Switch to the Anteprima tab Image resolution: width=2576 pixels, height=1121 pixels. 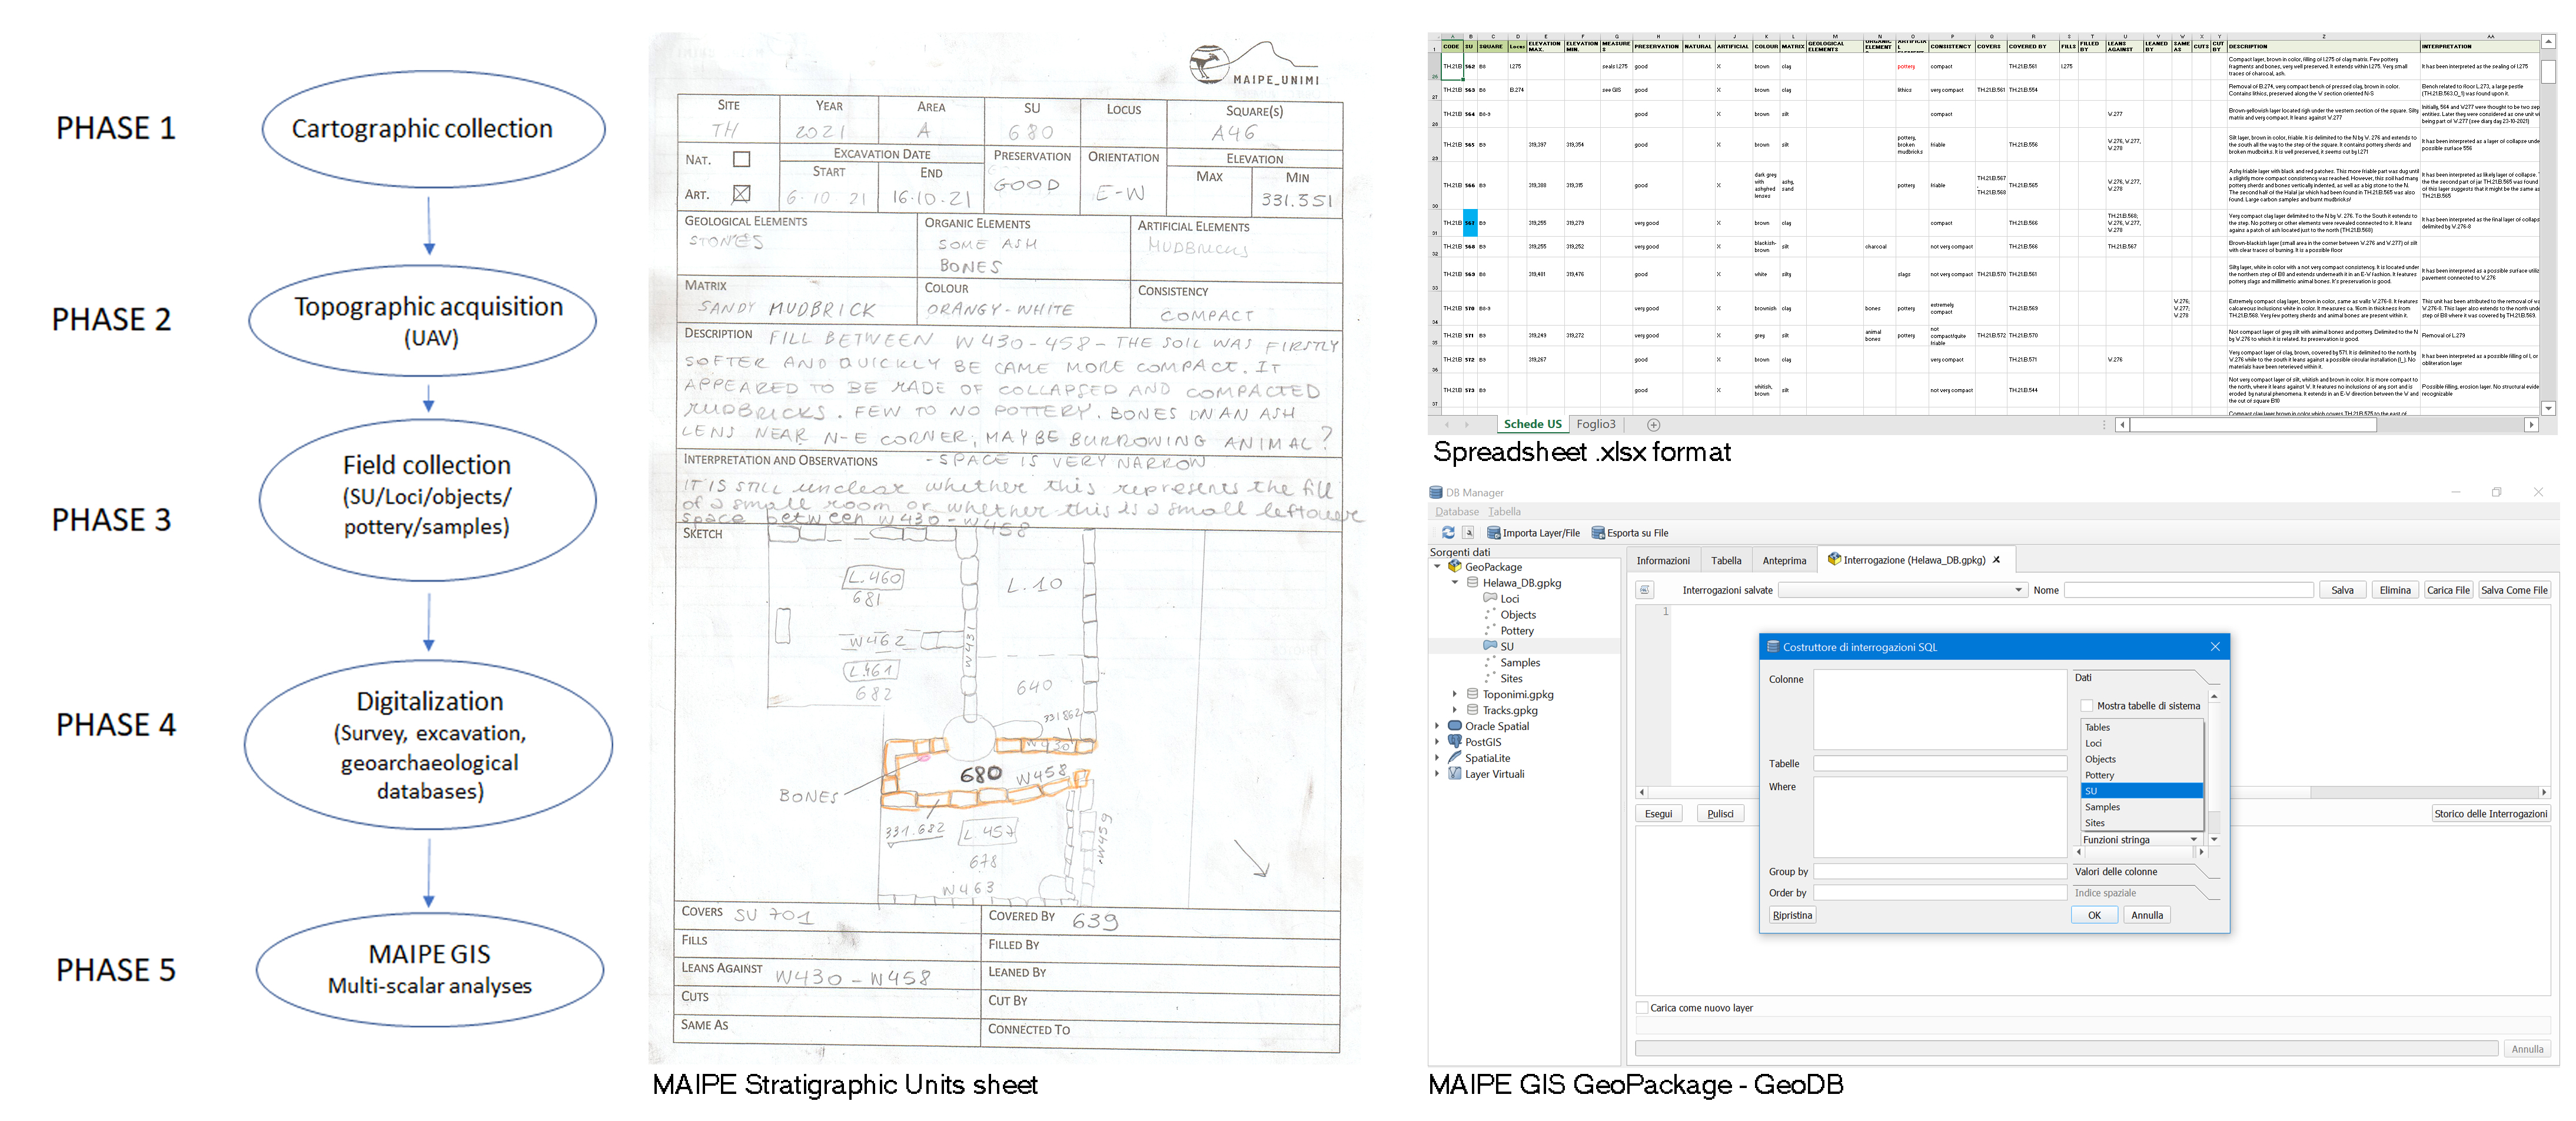click(x=1784, y=561)
